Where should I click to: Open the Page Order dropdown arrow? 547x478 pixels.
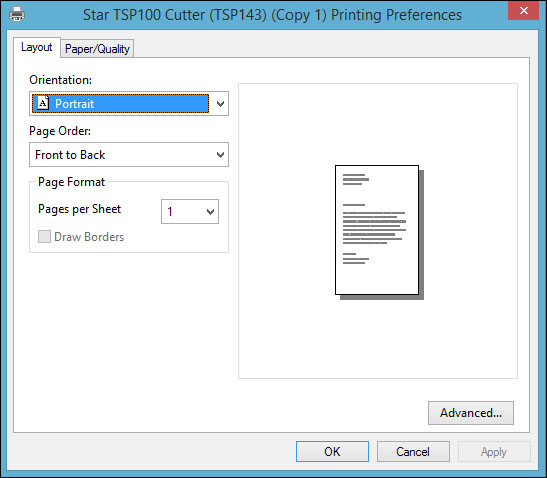(220, 155)
